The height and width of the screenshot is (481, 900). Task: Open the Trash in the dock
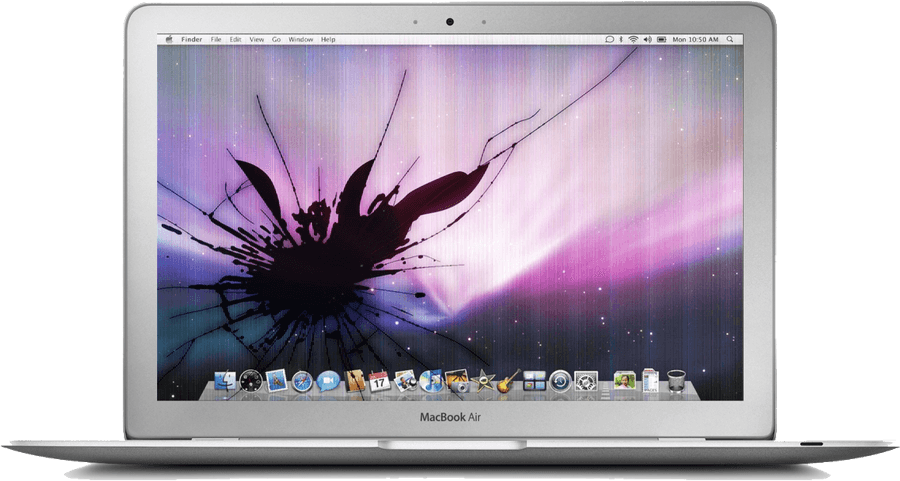(676, 381)
